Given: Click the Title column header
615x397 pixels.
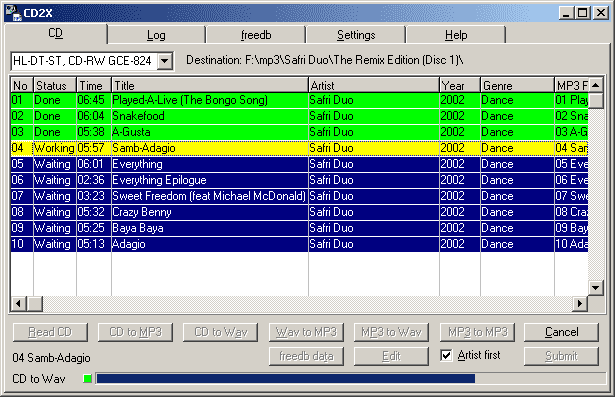Looking at the screenshot, I should coord(210,86).
